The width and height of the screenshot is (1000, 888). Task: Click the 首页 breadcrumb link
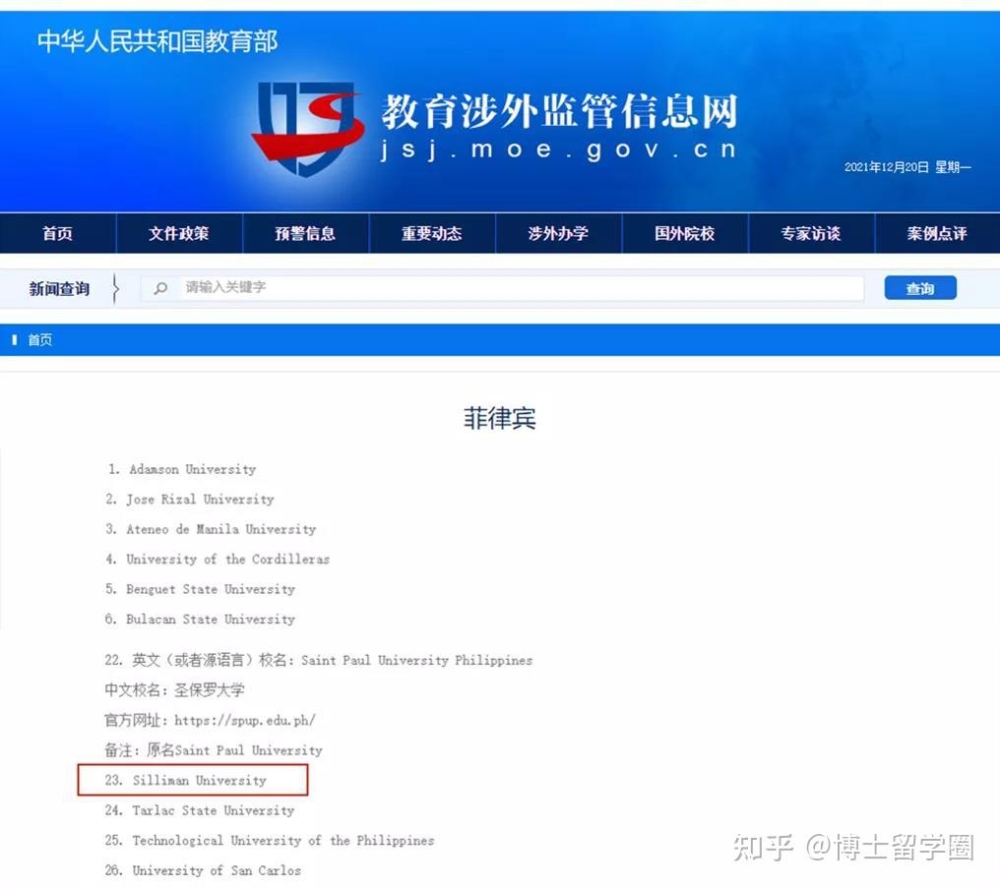pyautogui.click(x=40, y=340)
